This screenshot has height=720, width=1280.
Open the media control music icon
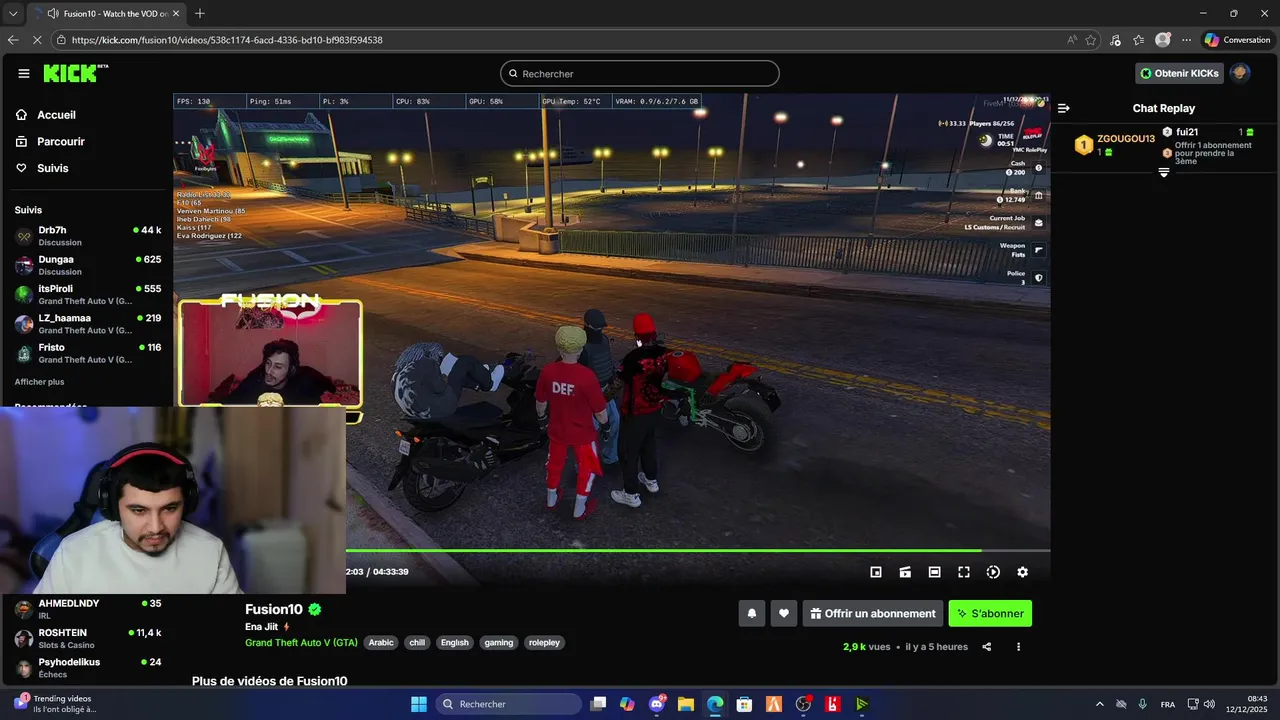1115,40
